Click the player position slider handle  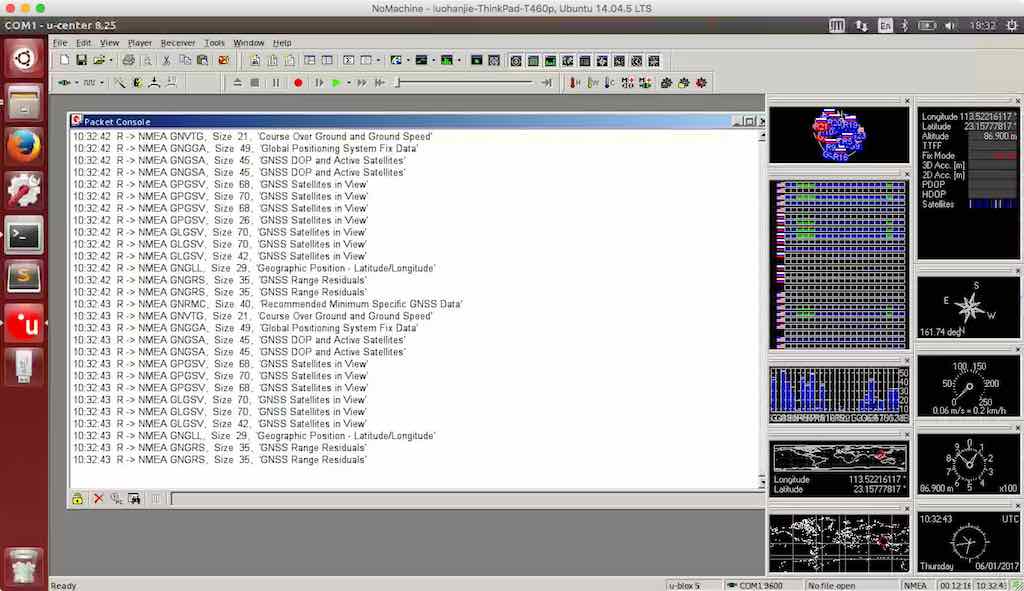[x=398, y=83]
